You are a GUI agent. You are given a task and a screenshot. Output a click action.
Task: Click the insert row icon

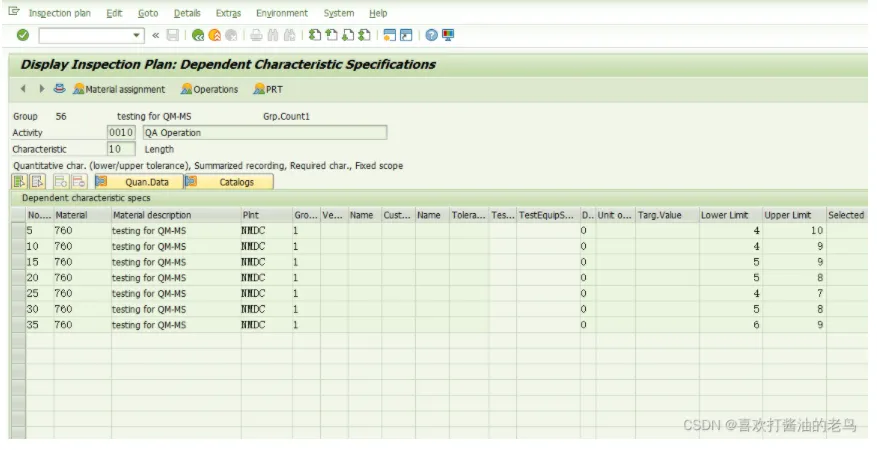pyautogui.click(x=61, y=182)
